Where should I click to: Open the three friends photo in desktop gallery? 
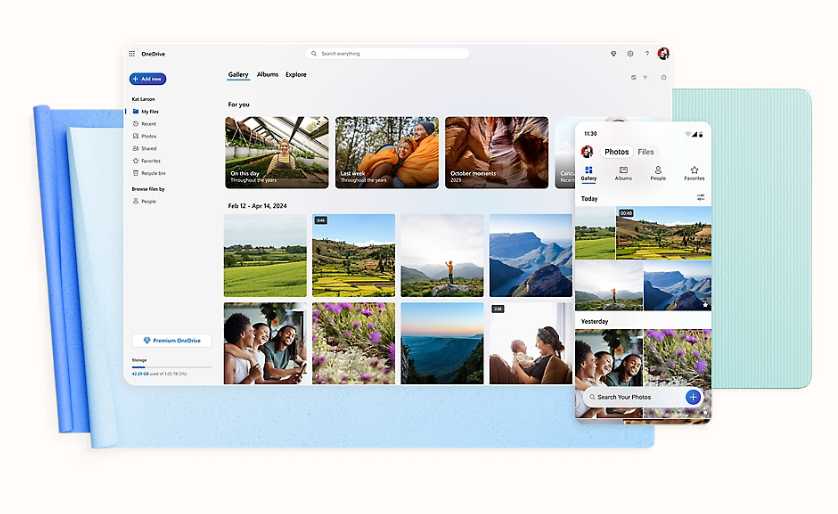point(265,344)
